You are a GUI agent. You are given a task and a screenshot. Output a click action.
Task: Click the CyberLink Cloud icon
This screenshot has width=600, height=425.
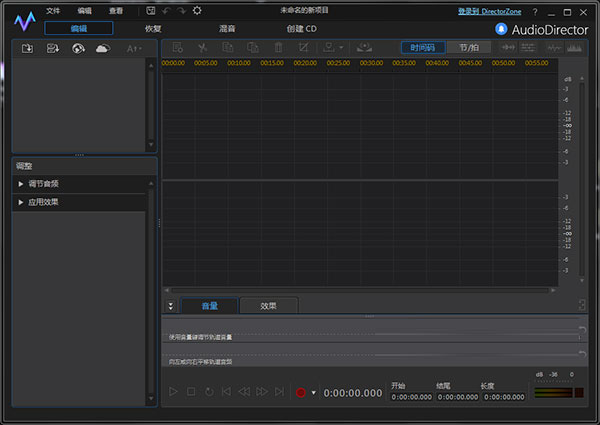click(103, 49)
